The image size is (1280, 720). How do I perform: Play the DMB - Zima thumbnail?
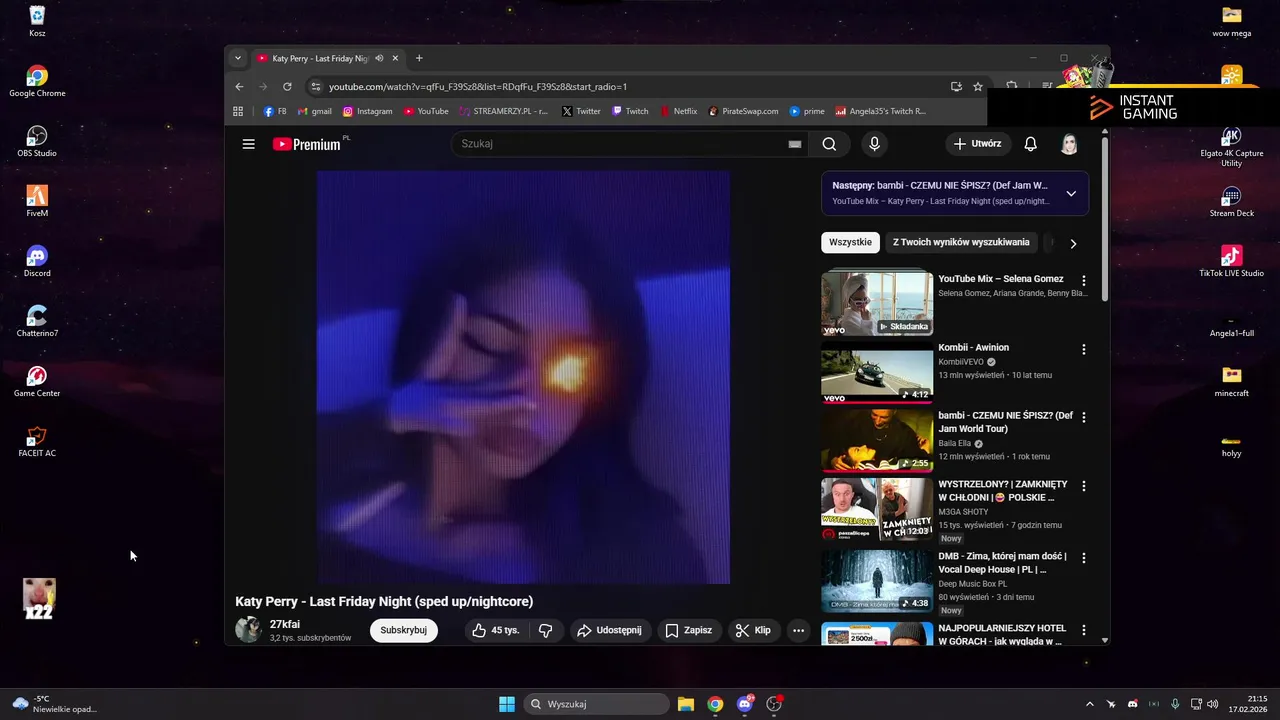click(x=877, y=580)
